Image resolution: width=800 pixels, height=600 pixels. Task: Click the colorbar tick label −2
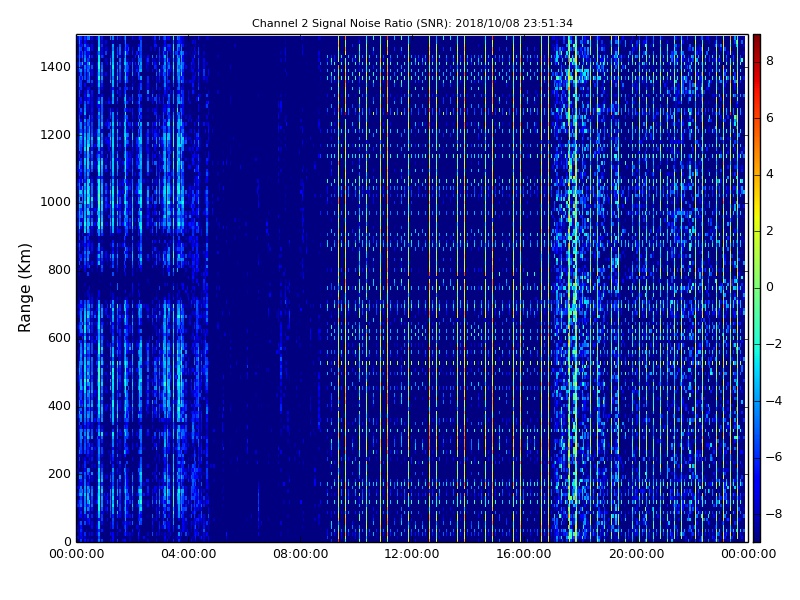pos(773,344)
